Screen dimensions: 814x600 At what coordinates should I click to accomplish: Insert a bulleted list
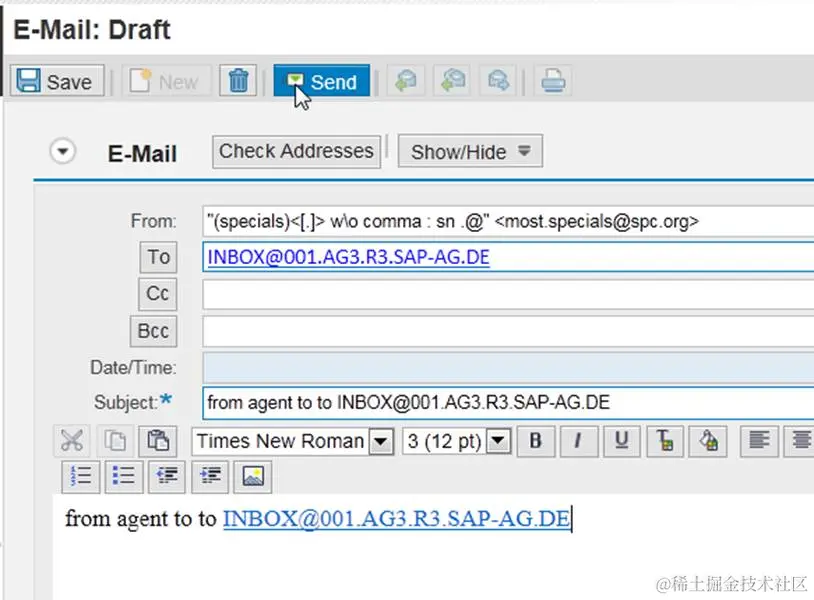(124, 476)
